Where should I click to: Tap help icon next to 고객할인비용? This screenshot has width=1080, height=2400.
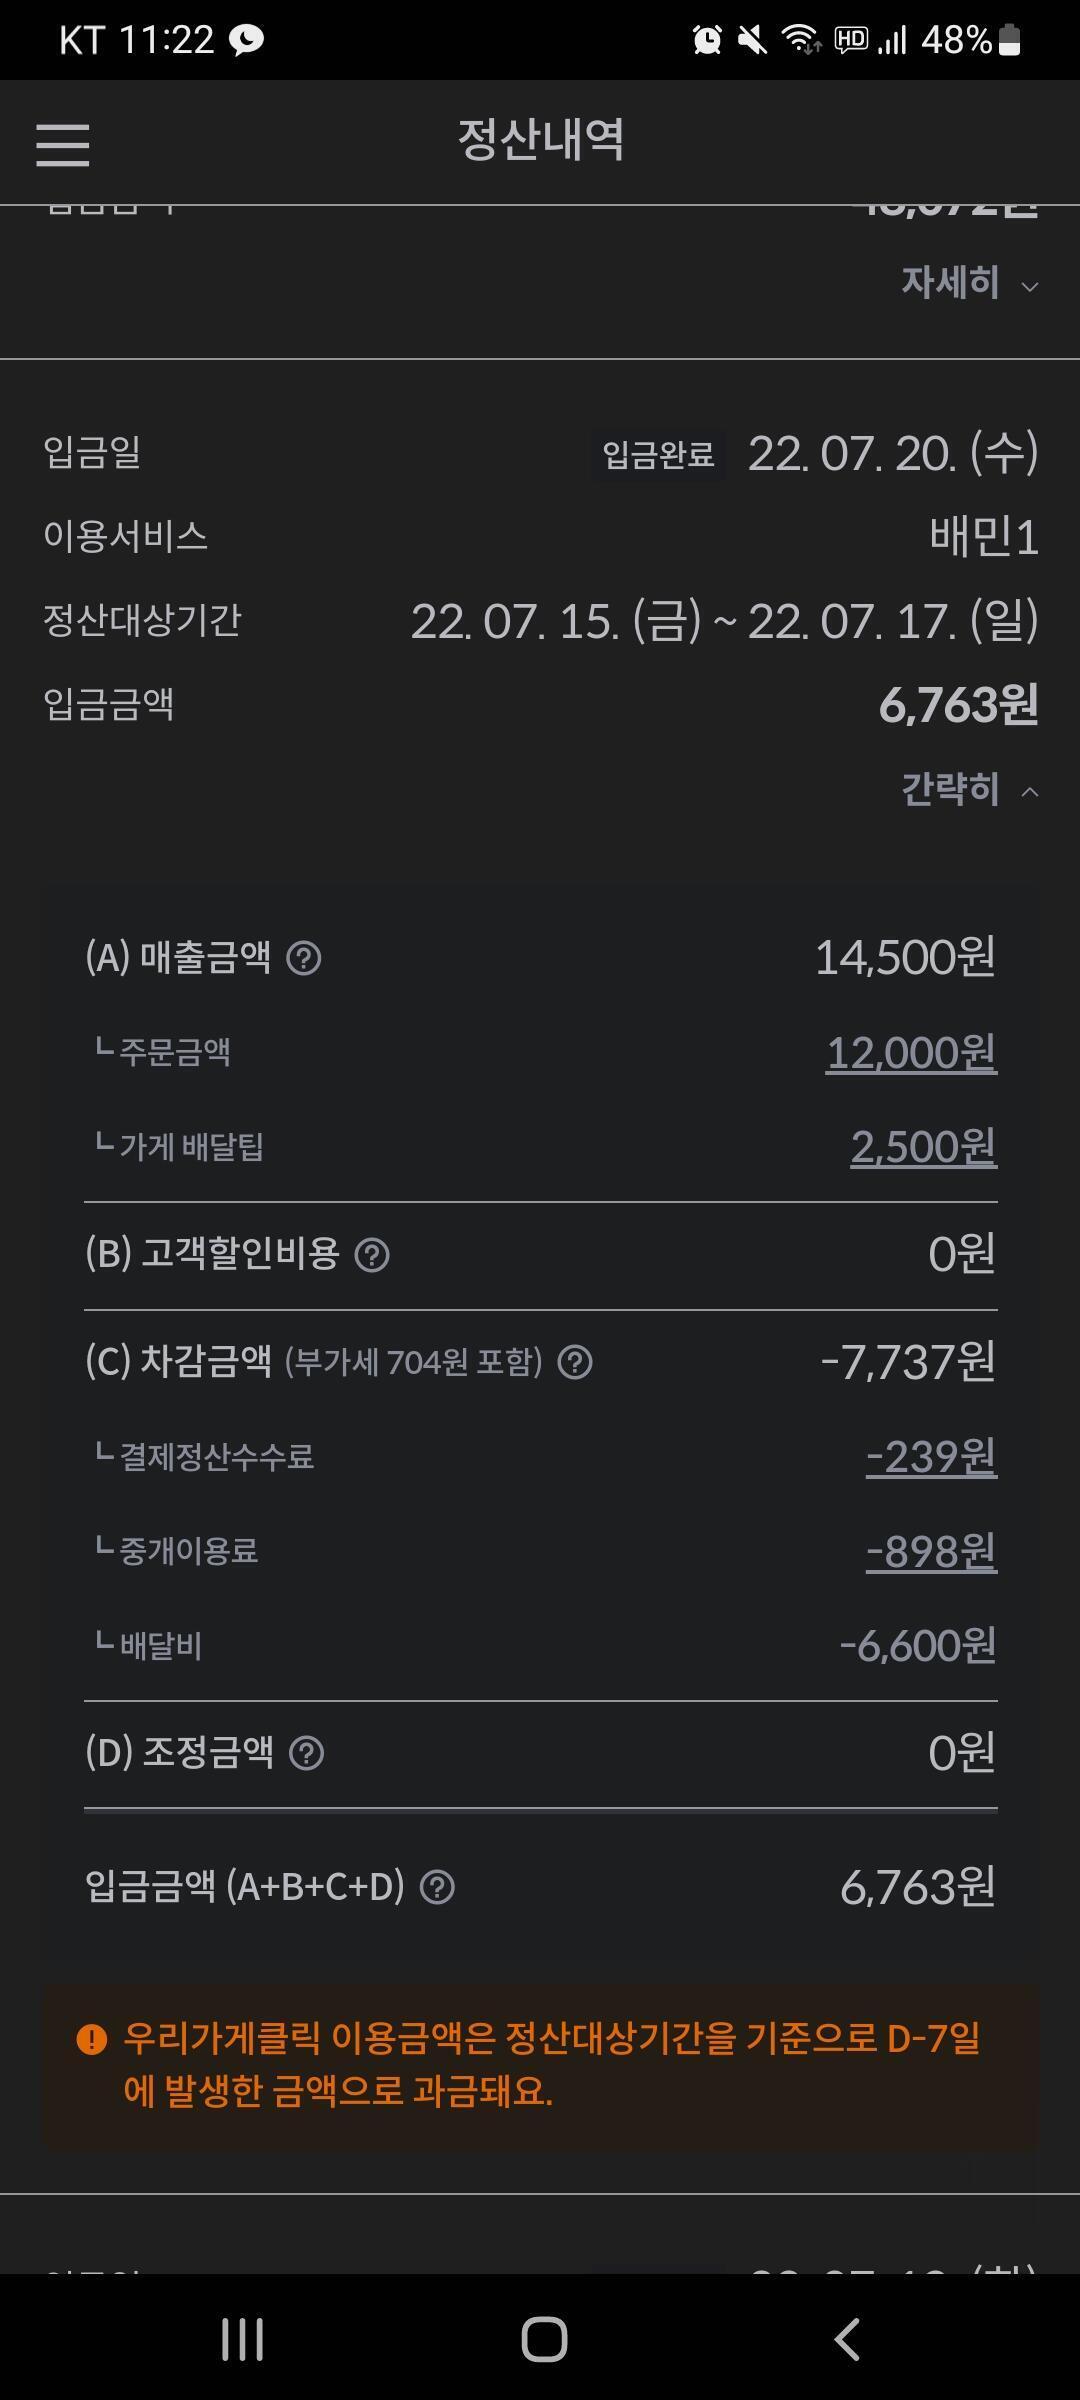(x=372, y=1255)
